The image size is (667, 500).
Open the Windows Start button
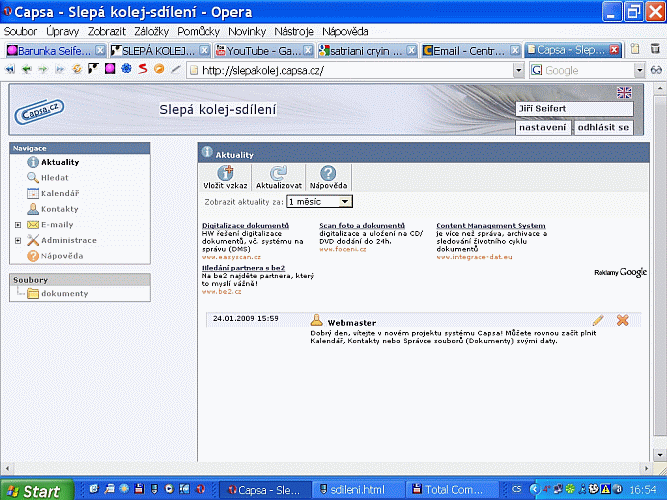coord(37,490)
